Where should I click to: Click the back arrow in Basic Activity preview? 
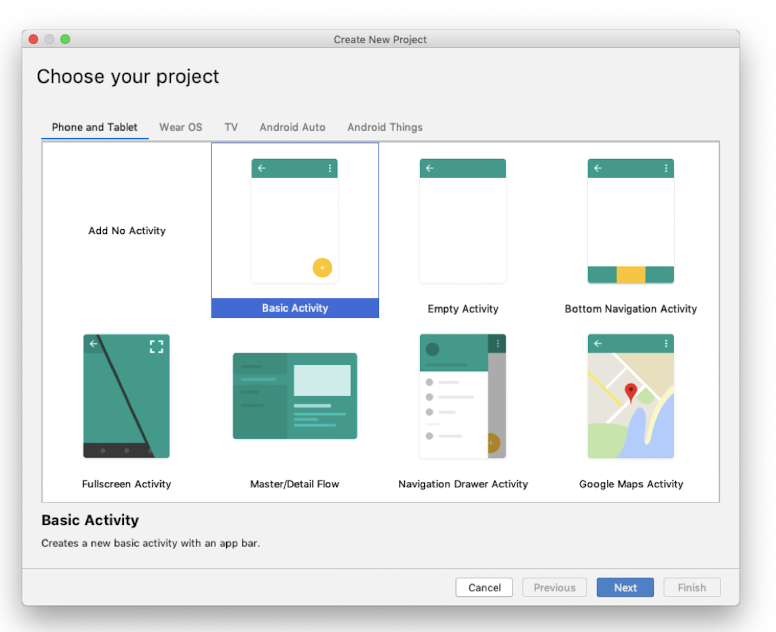262,168
